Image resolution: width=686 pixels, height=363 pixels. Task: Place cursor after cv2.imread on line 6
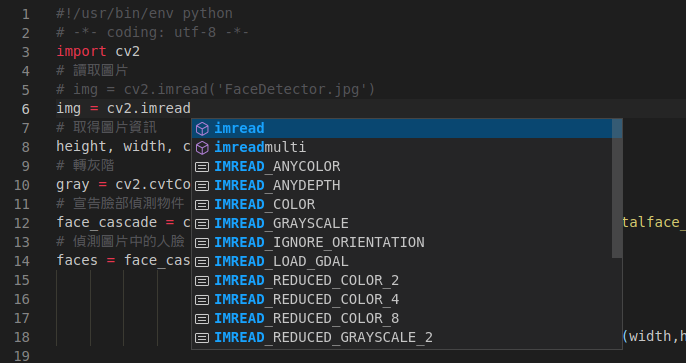tap(191, 108)
